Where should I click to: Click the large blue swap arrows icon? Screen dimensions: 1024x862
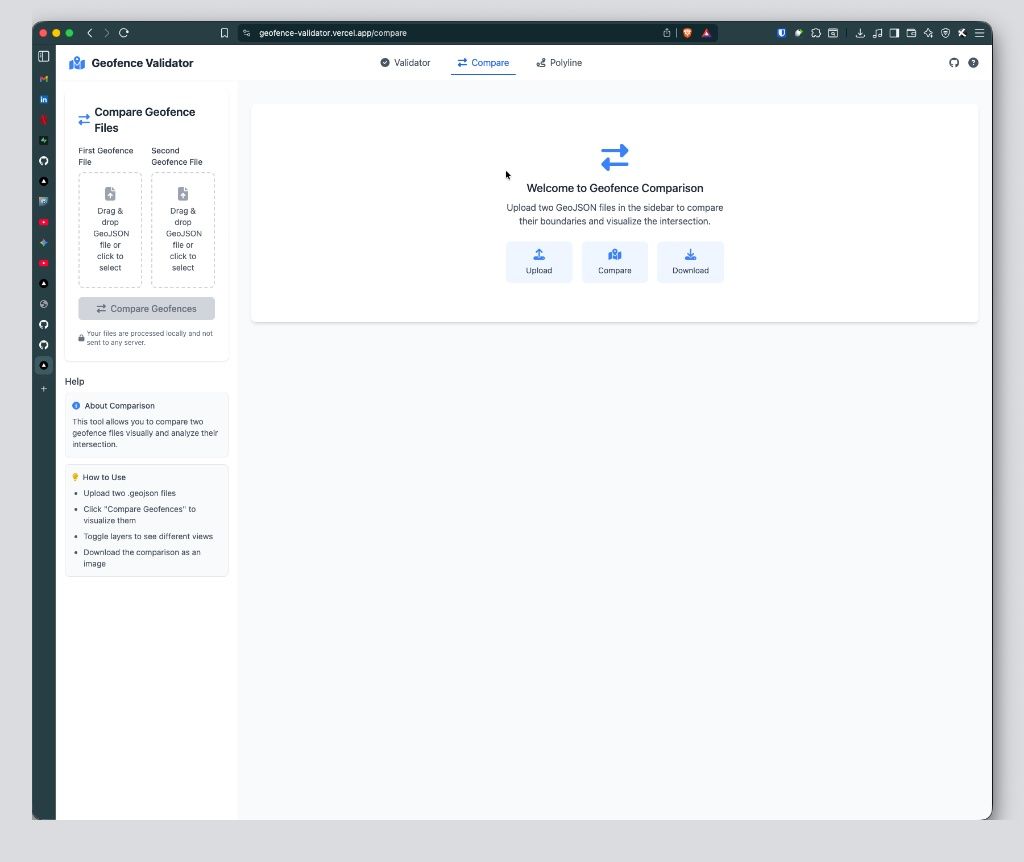(x=615, y=157)
